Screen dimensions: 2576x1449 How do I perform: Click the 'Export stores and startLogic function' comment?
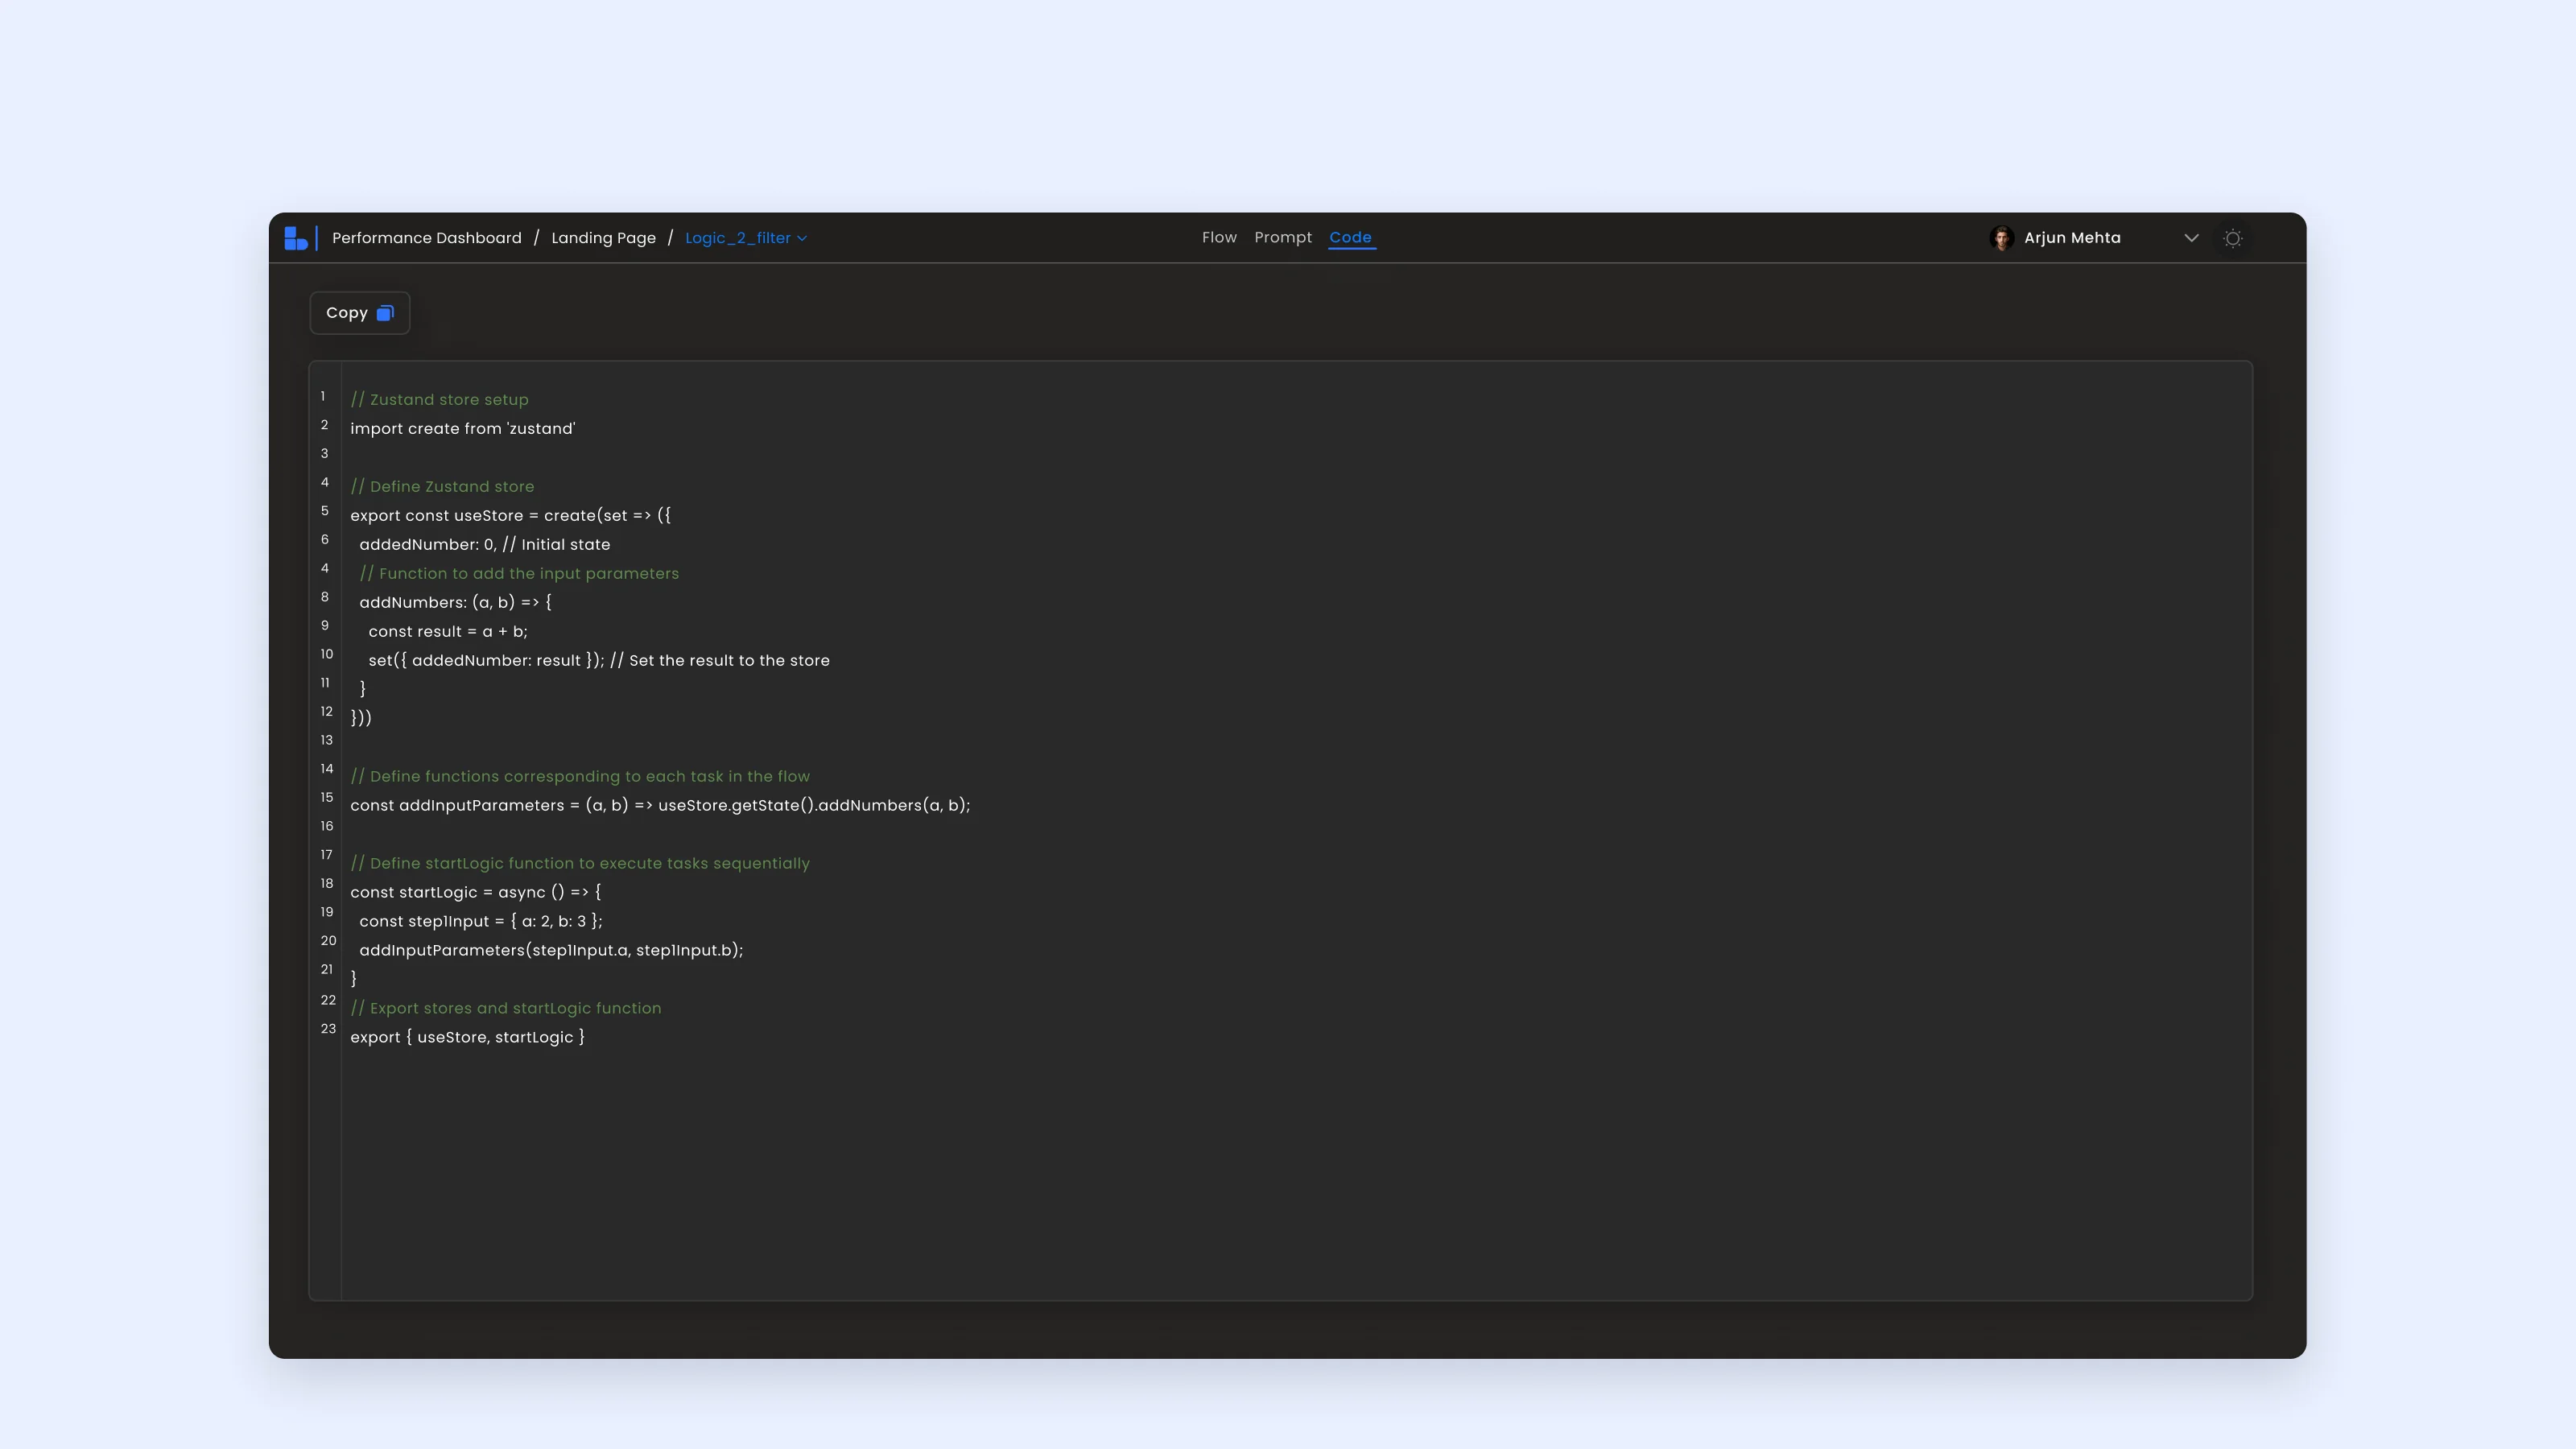pos(506,1009)
